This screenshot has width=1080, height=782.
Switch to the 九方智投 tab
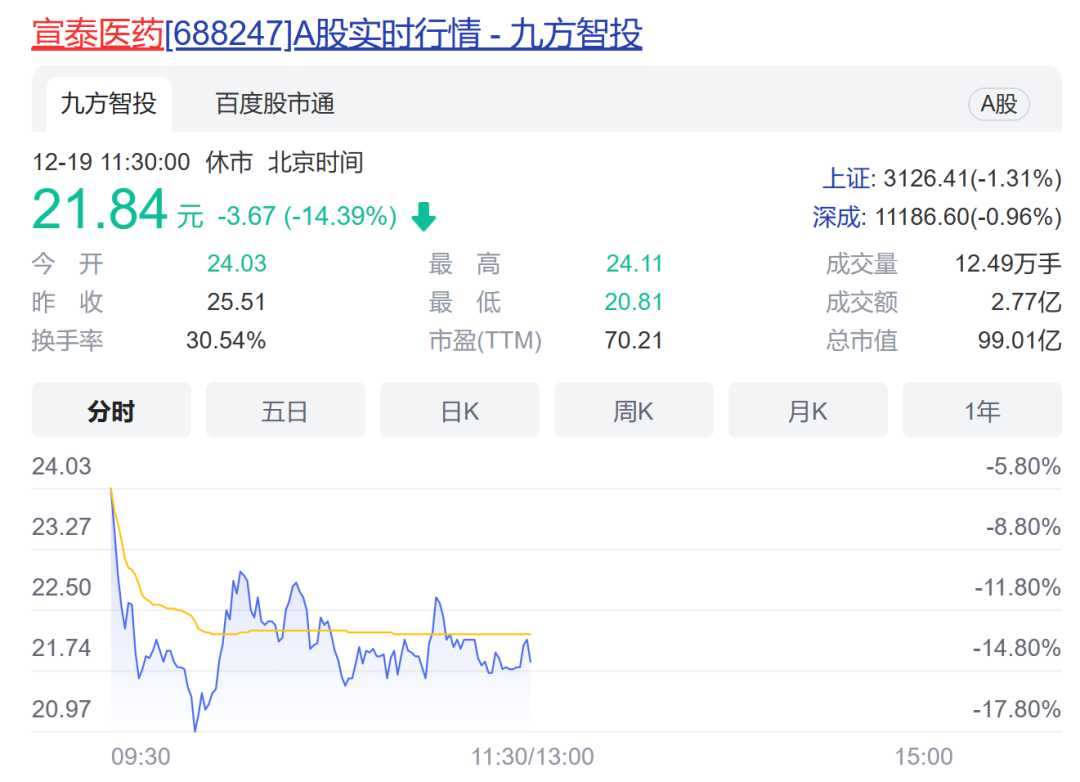109,104
